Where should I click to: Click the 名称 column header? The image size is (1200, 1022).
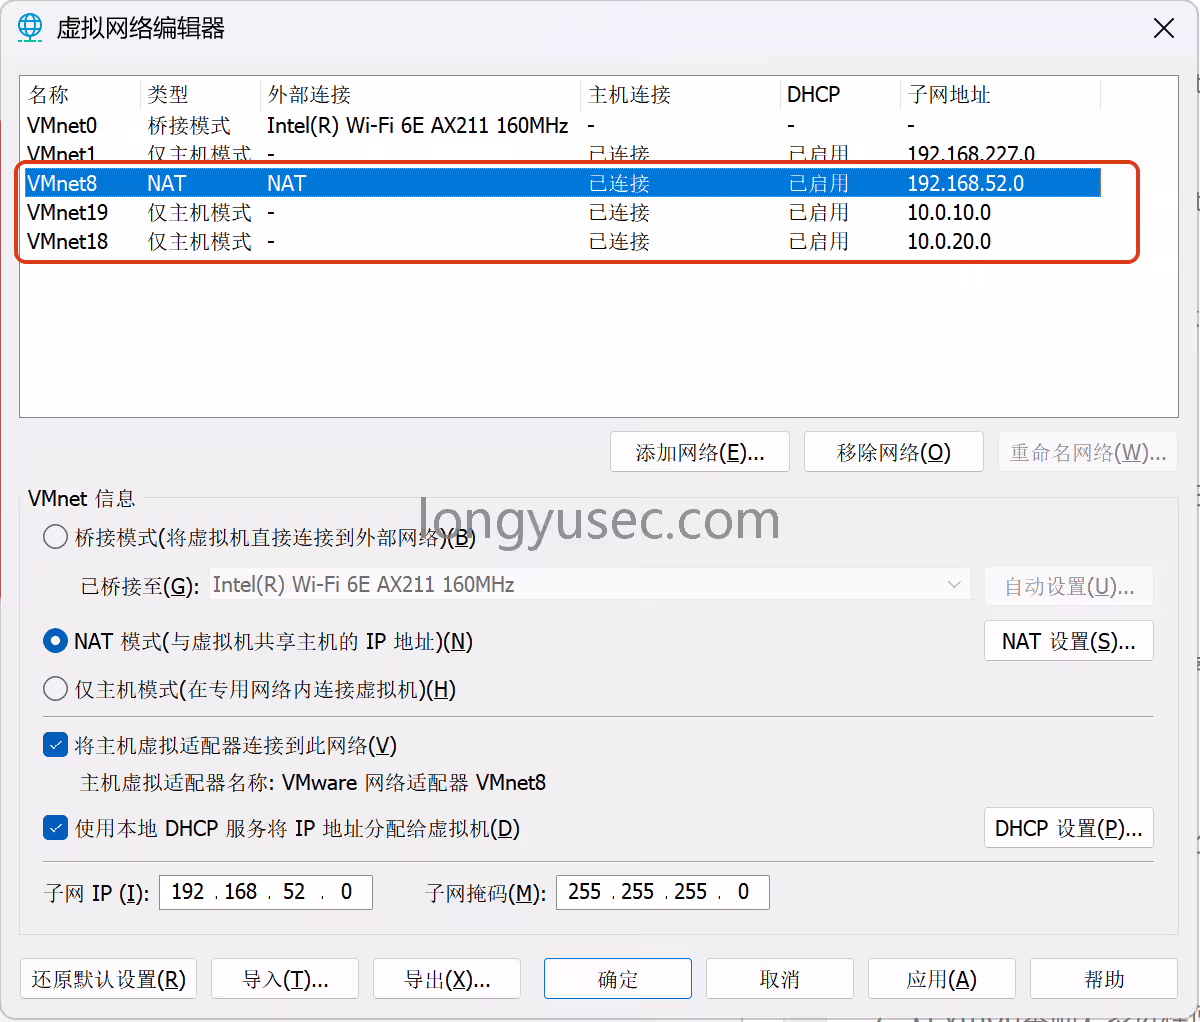tap(50, 95)
